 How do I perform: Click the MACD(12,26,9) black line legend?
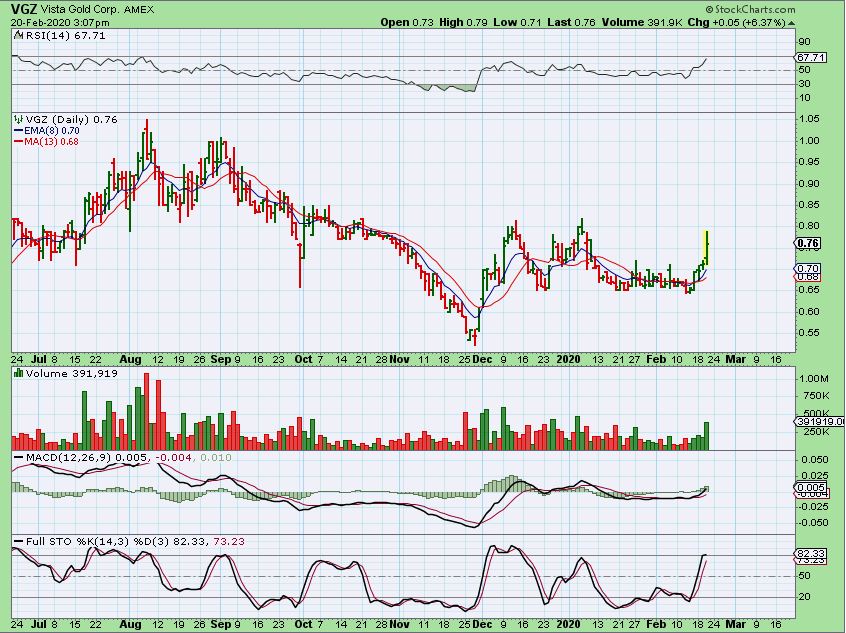[x=19, y=458]
